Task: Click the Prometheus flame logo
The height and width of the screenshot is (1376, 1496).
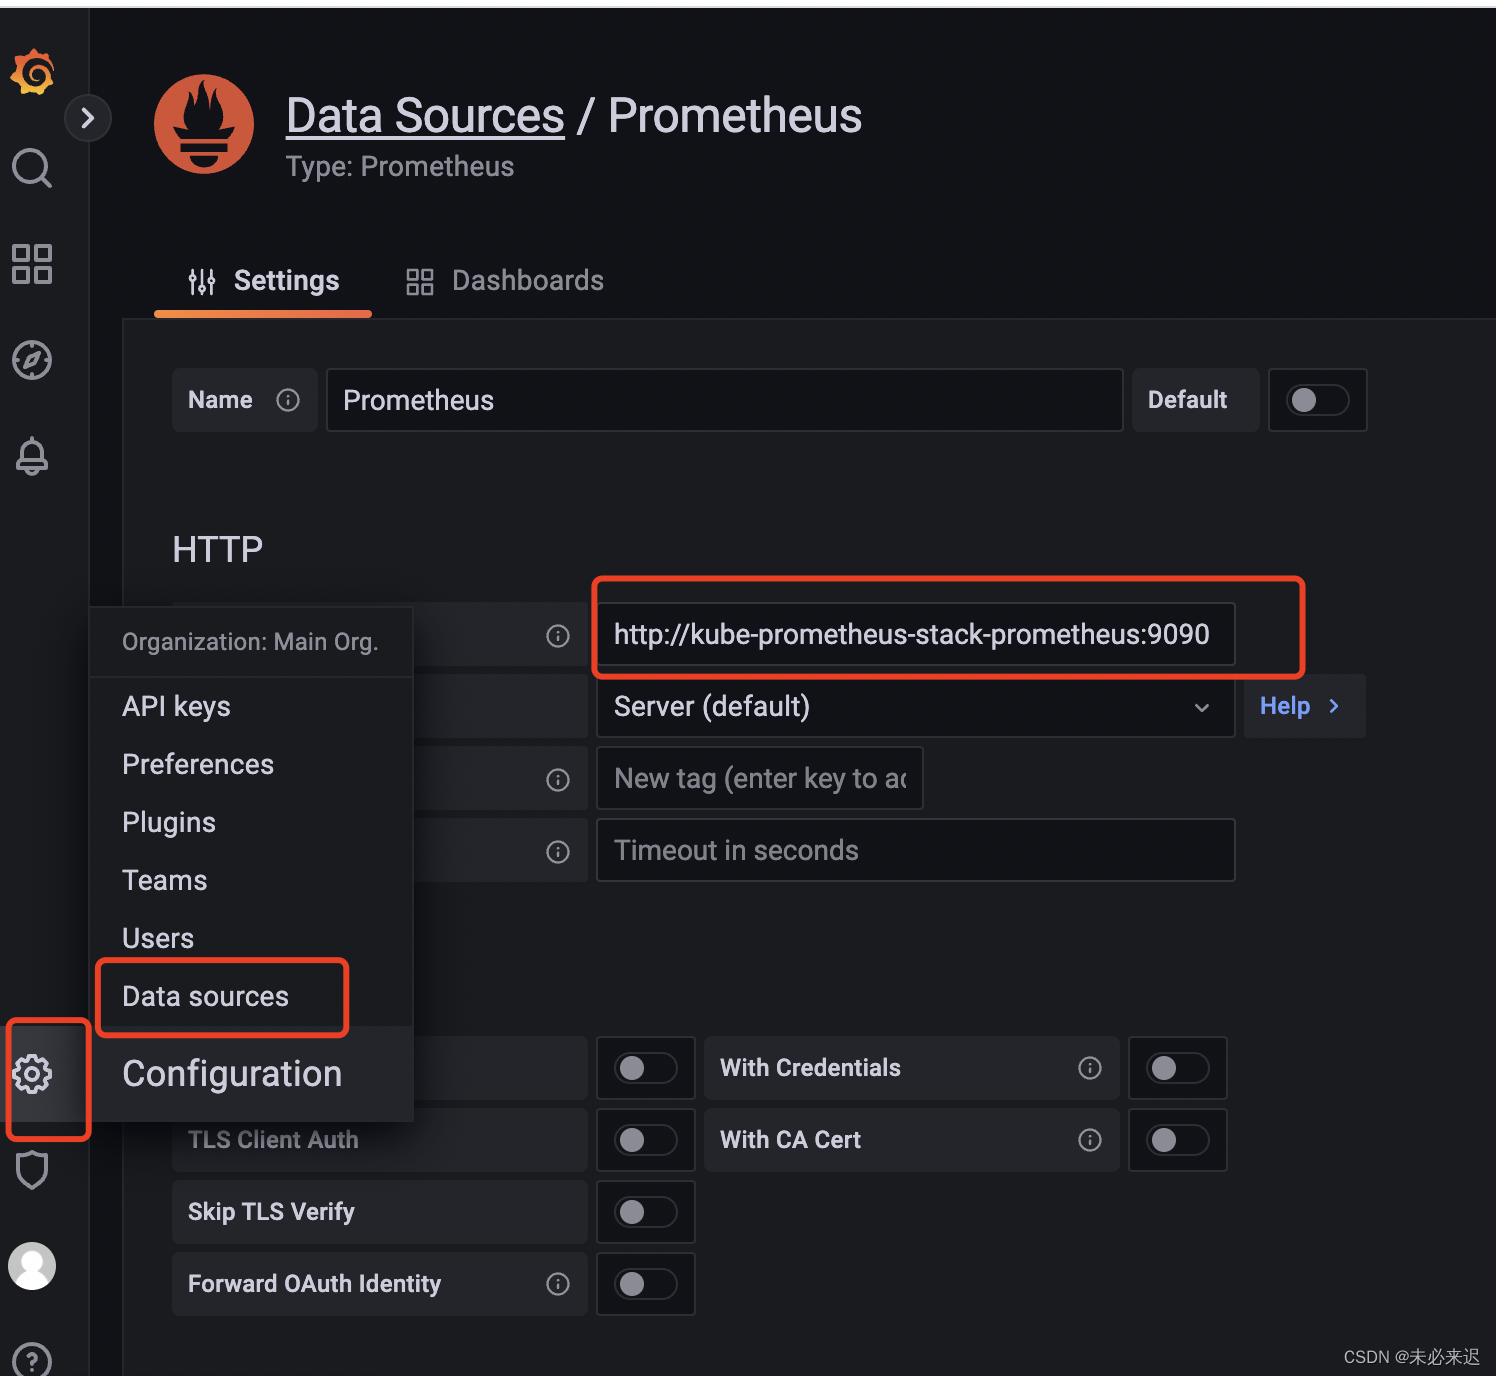Action: (x=204, y=124)
